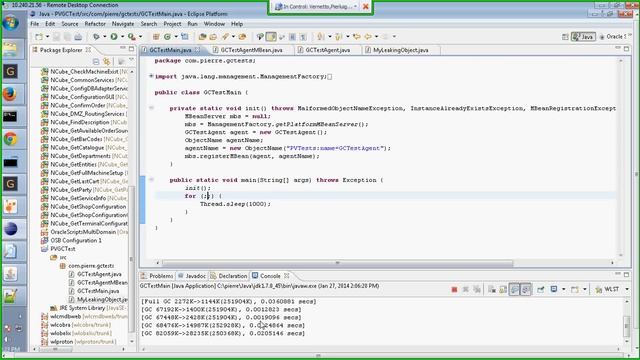Clear the console output icon
The height and width of the screenshot is (360, 640).
point(492,289)
